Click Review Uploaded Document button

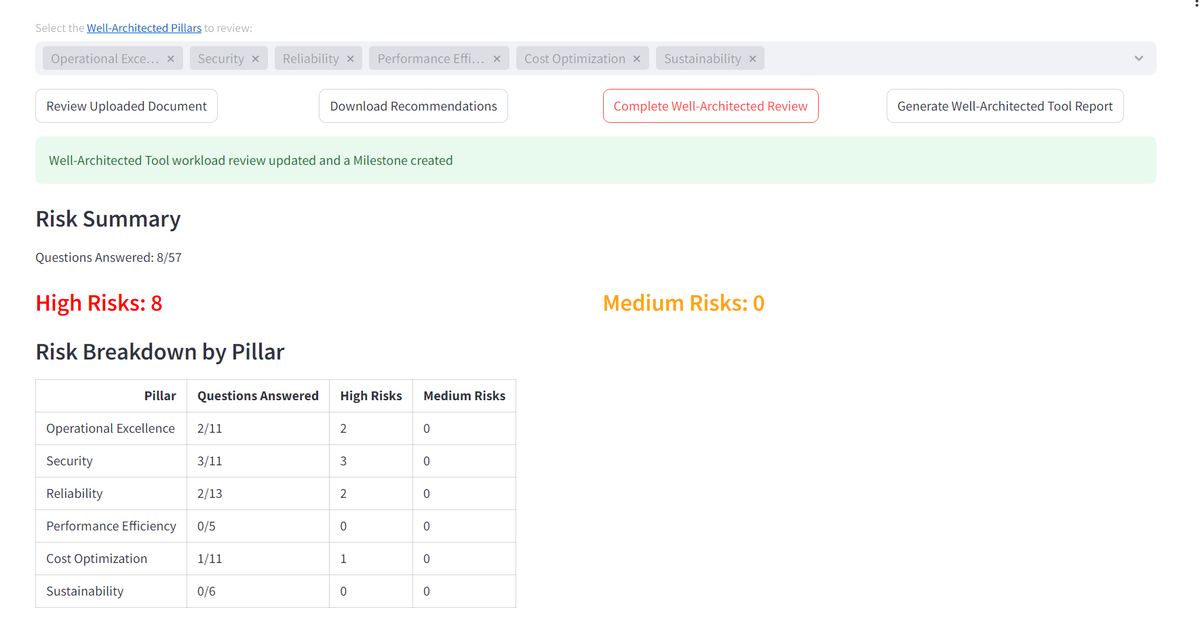[126, 106]
